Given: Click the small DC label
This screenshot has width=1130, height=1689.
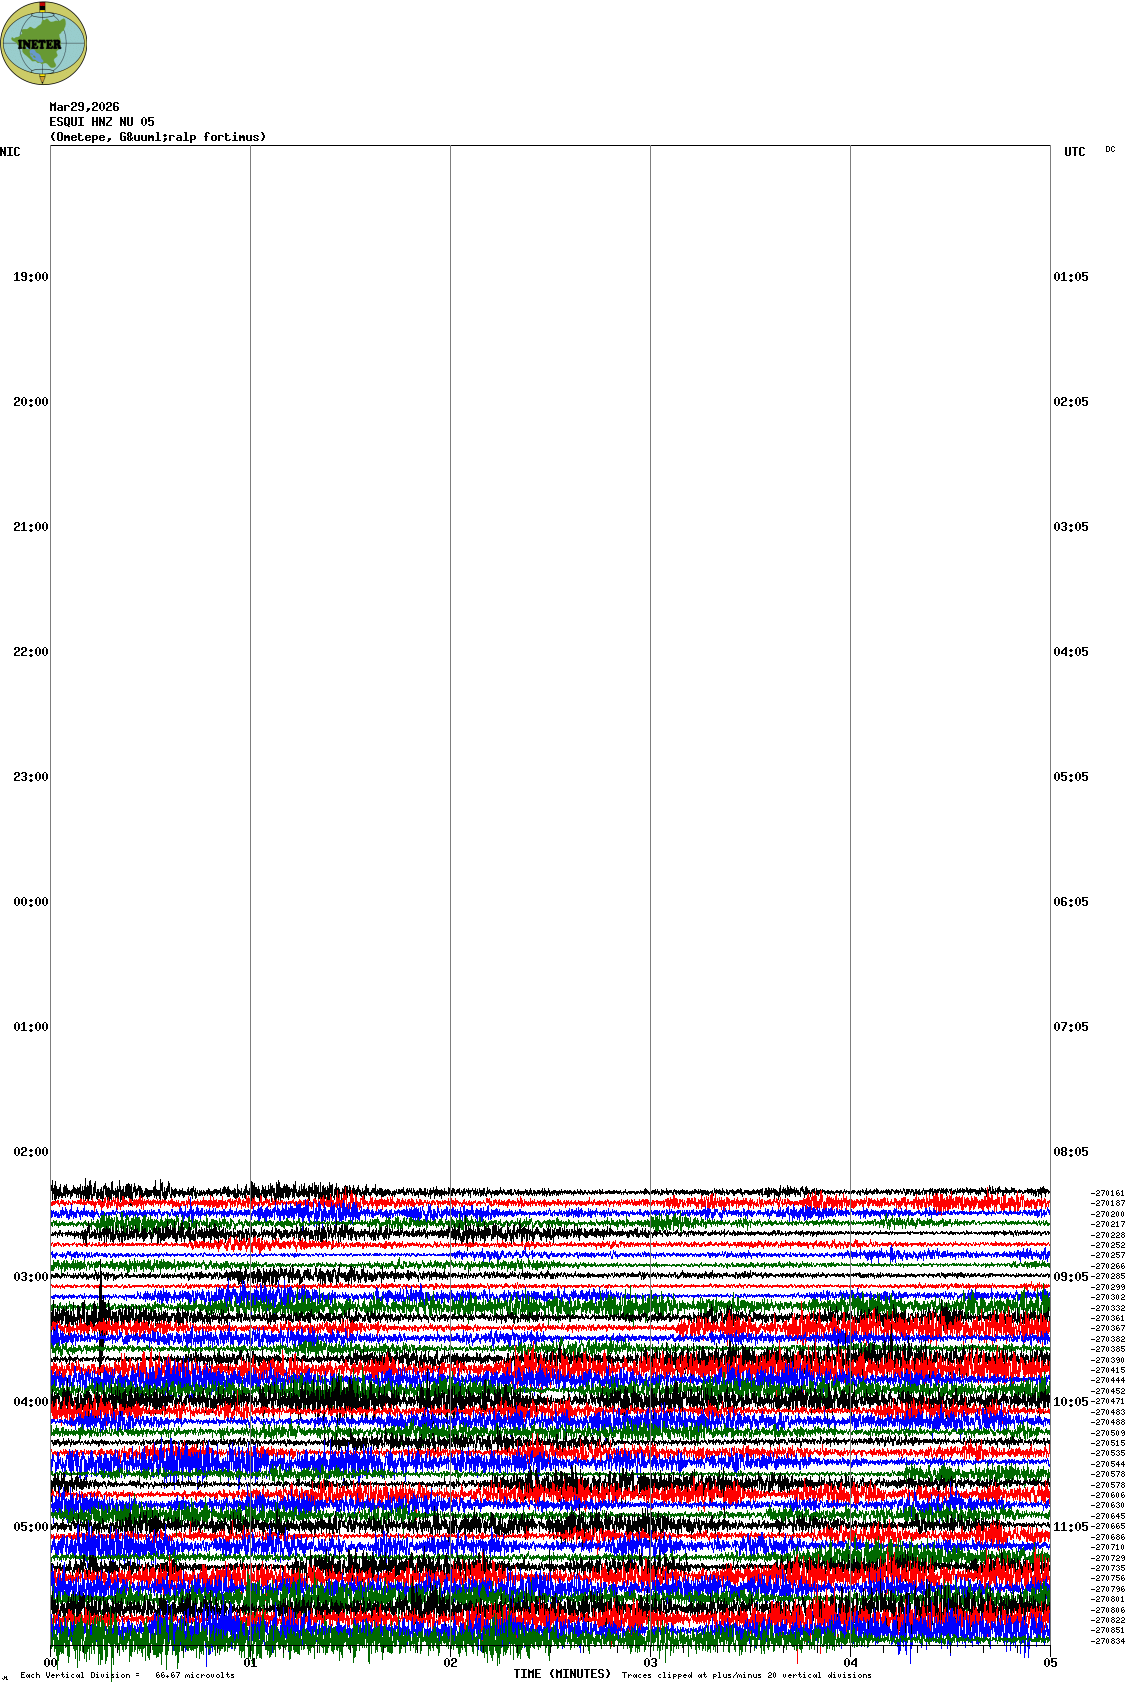Looking at the screenshot, I should point(1110,150).
